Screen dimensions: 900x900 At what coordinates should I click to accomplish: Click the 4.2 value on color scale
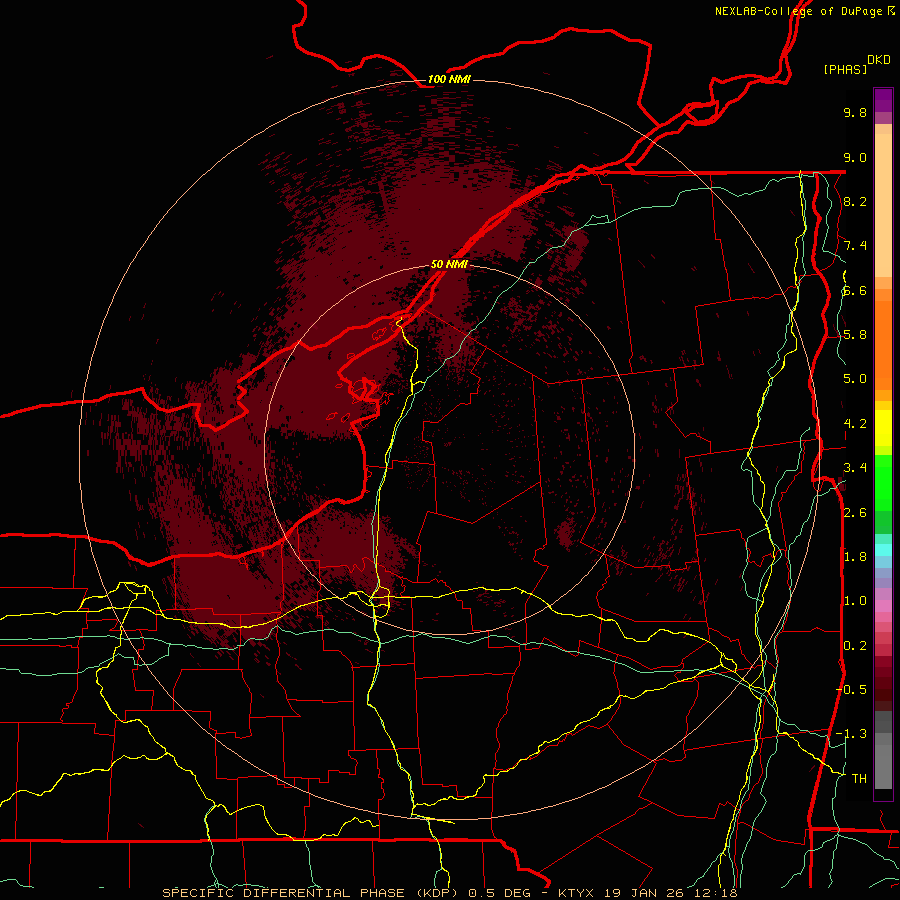pyautogui.click(x=855, y=424)
